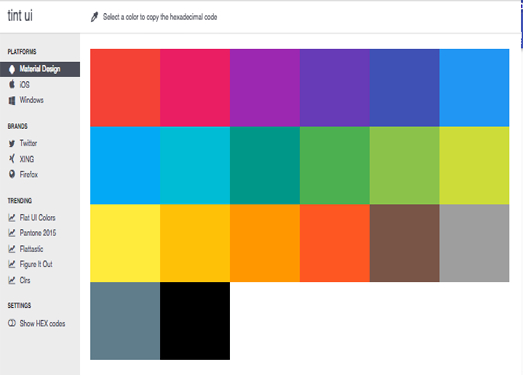Copy the deep orange color swatch

(x=335, y=243)
